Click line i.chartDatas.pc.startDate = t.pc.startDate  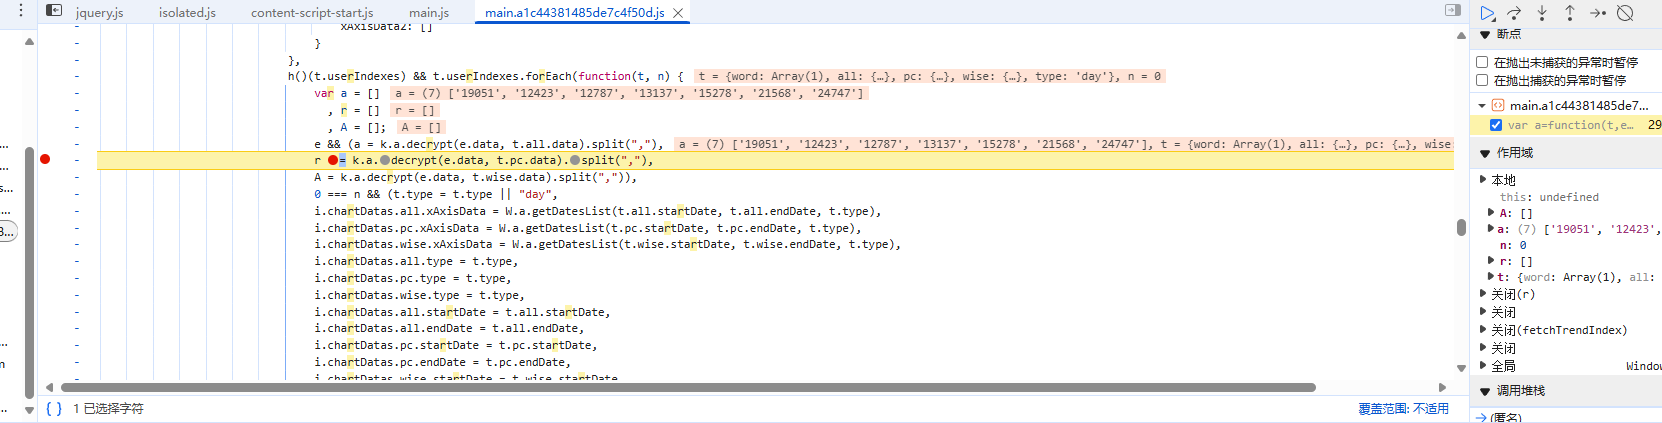455,345
